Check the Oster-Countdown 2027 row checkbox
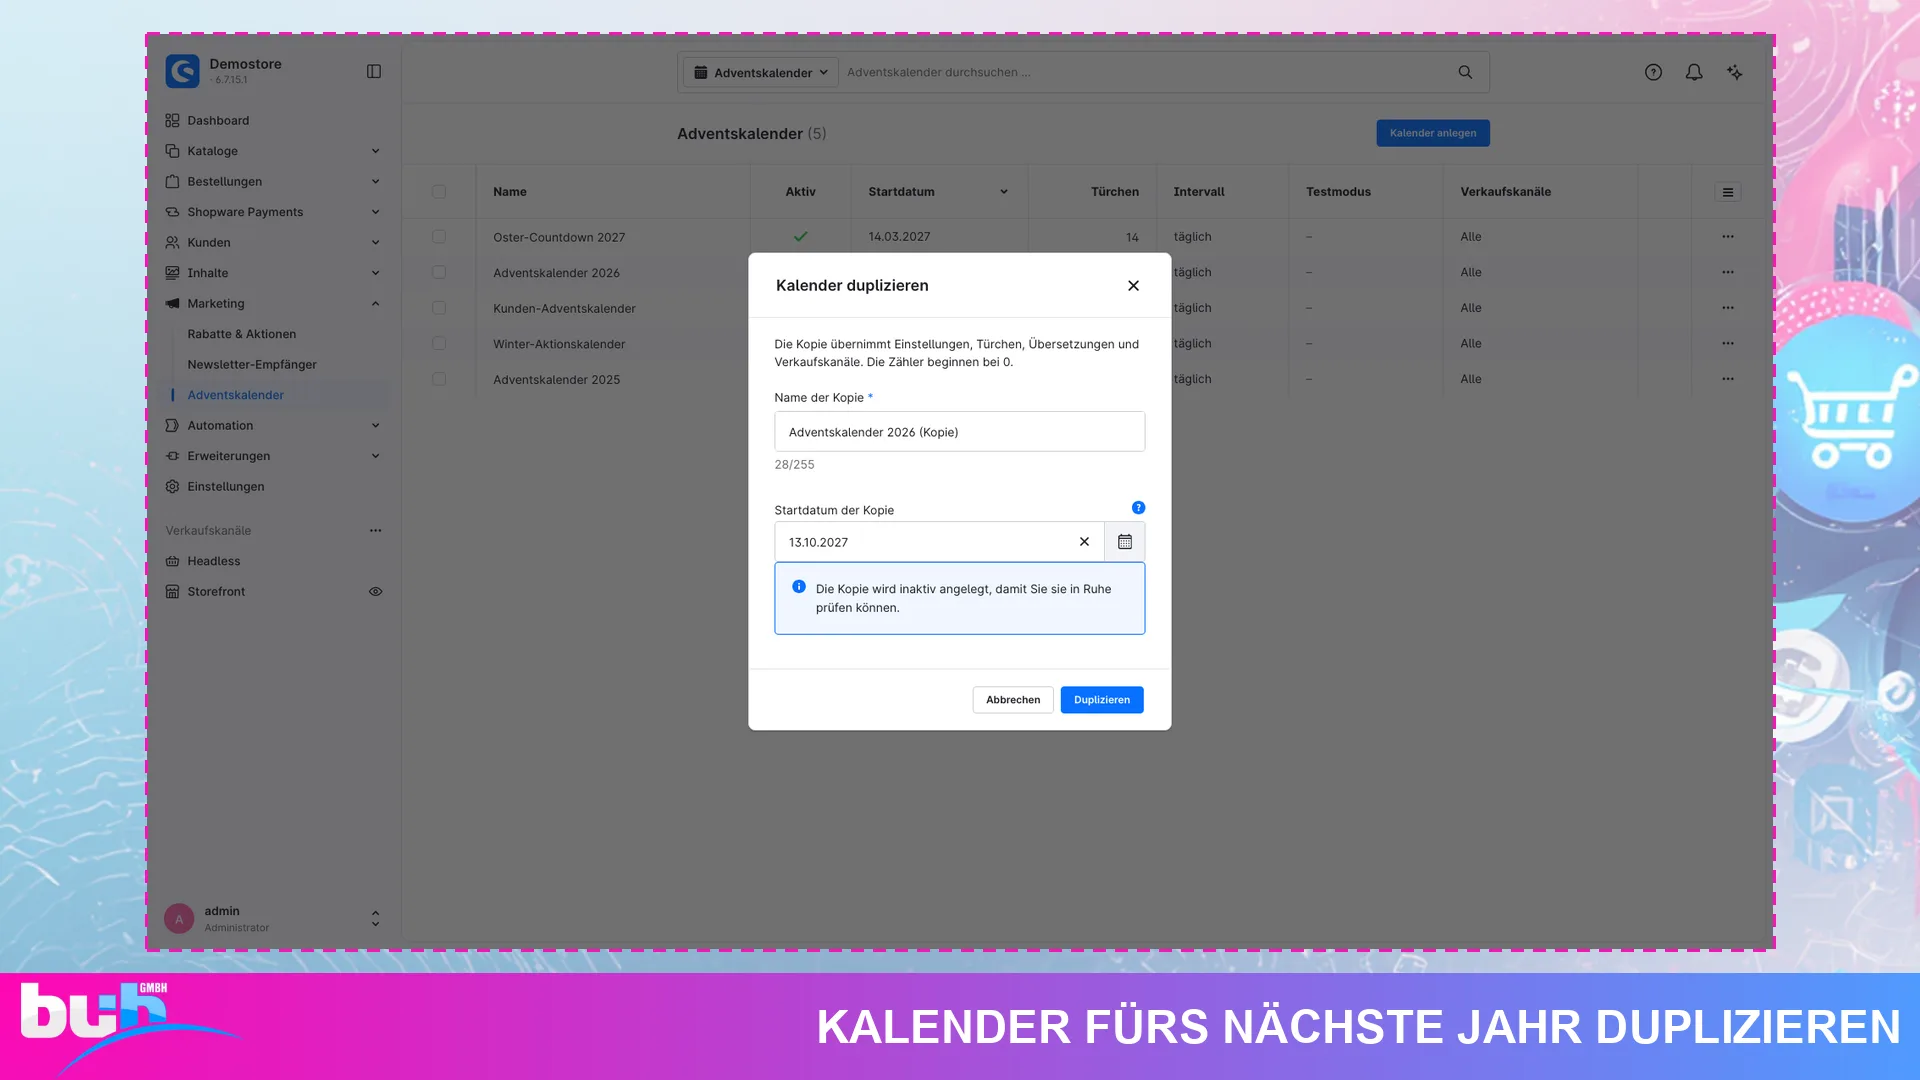Viewport: 1920px width, 1080px height. (x=439, y=237)
